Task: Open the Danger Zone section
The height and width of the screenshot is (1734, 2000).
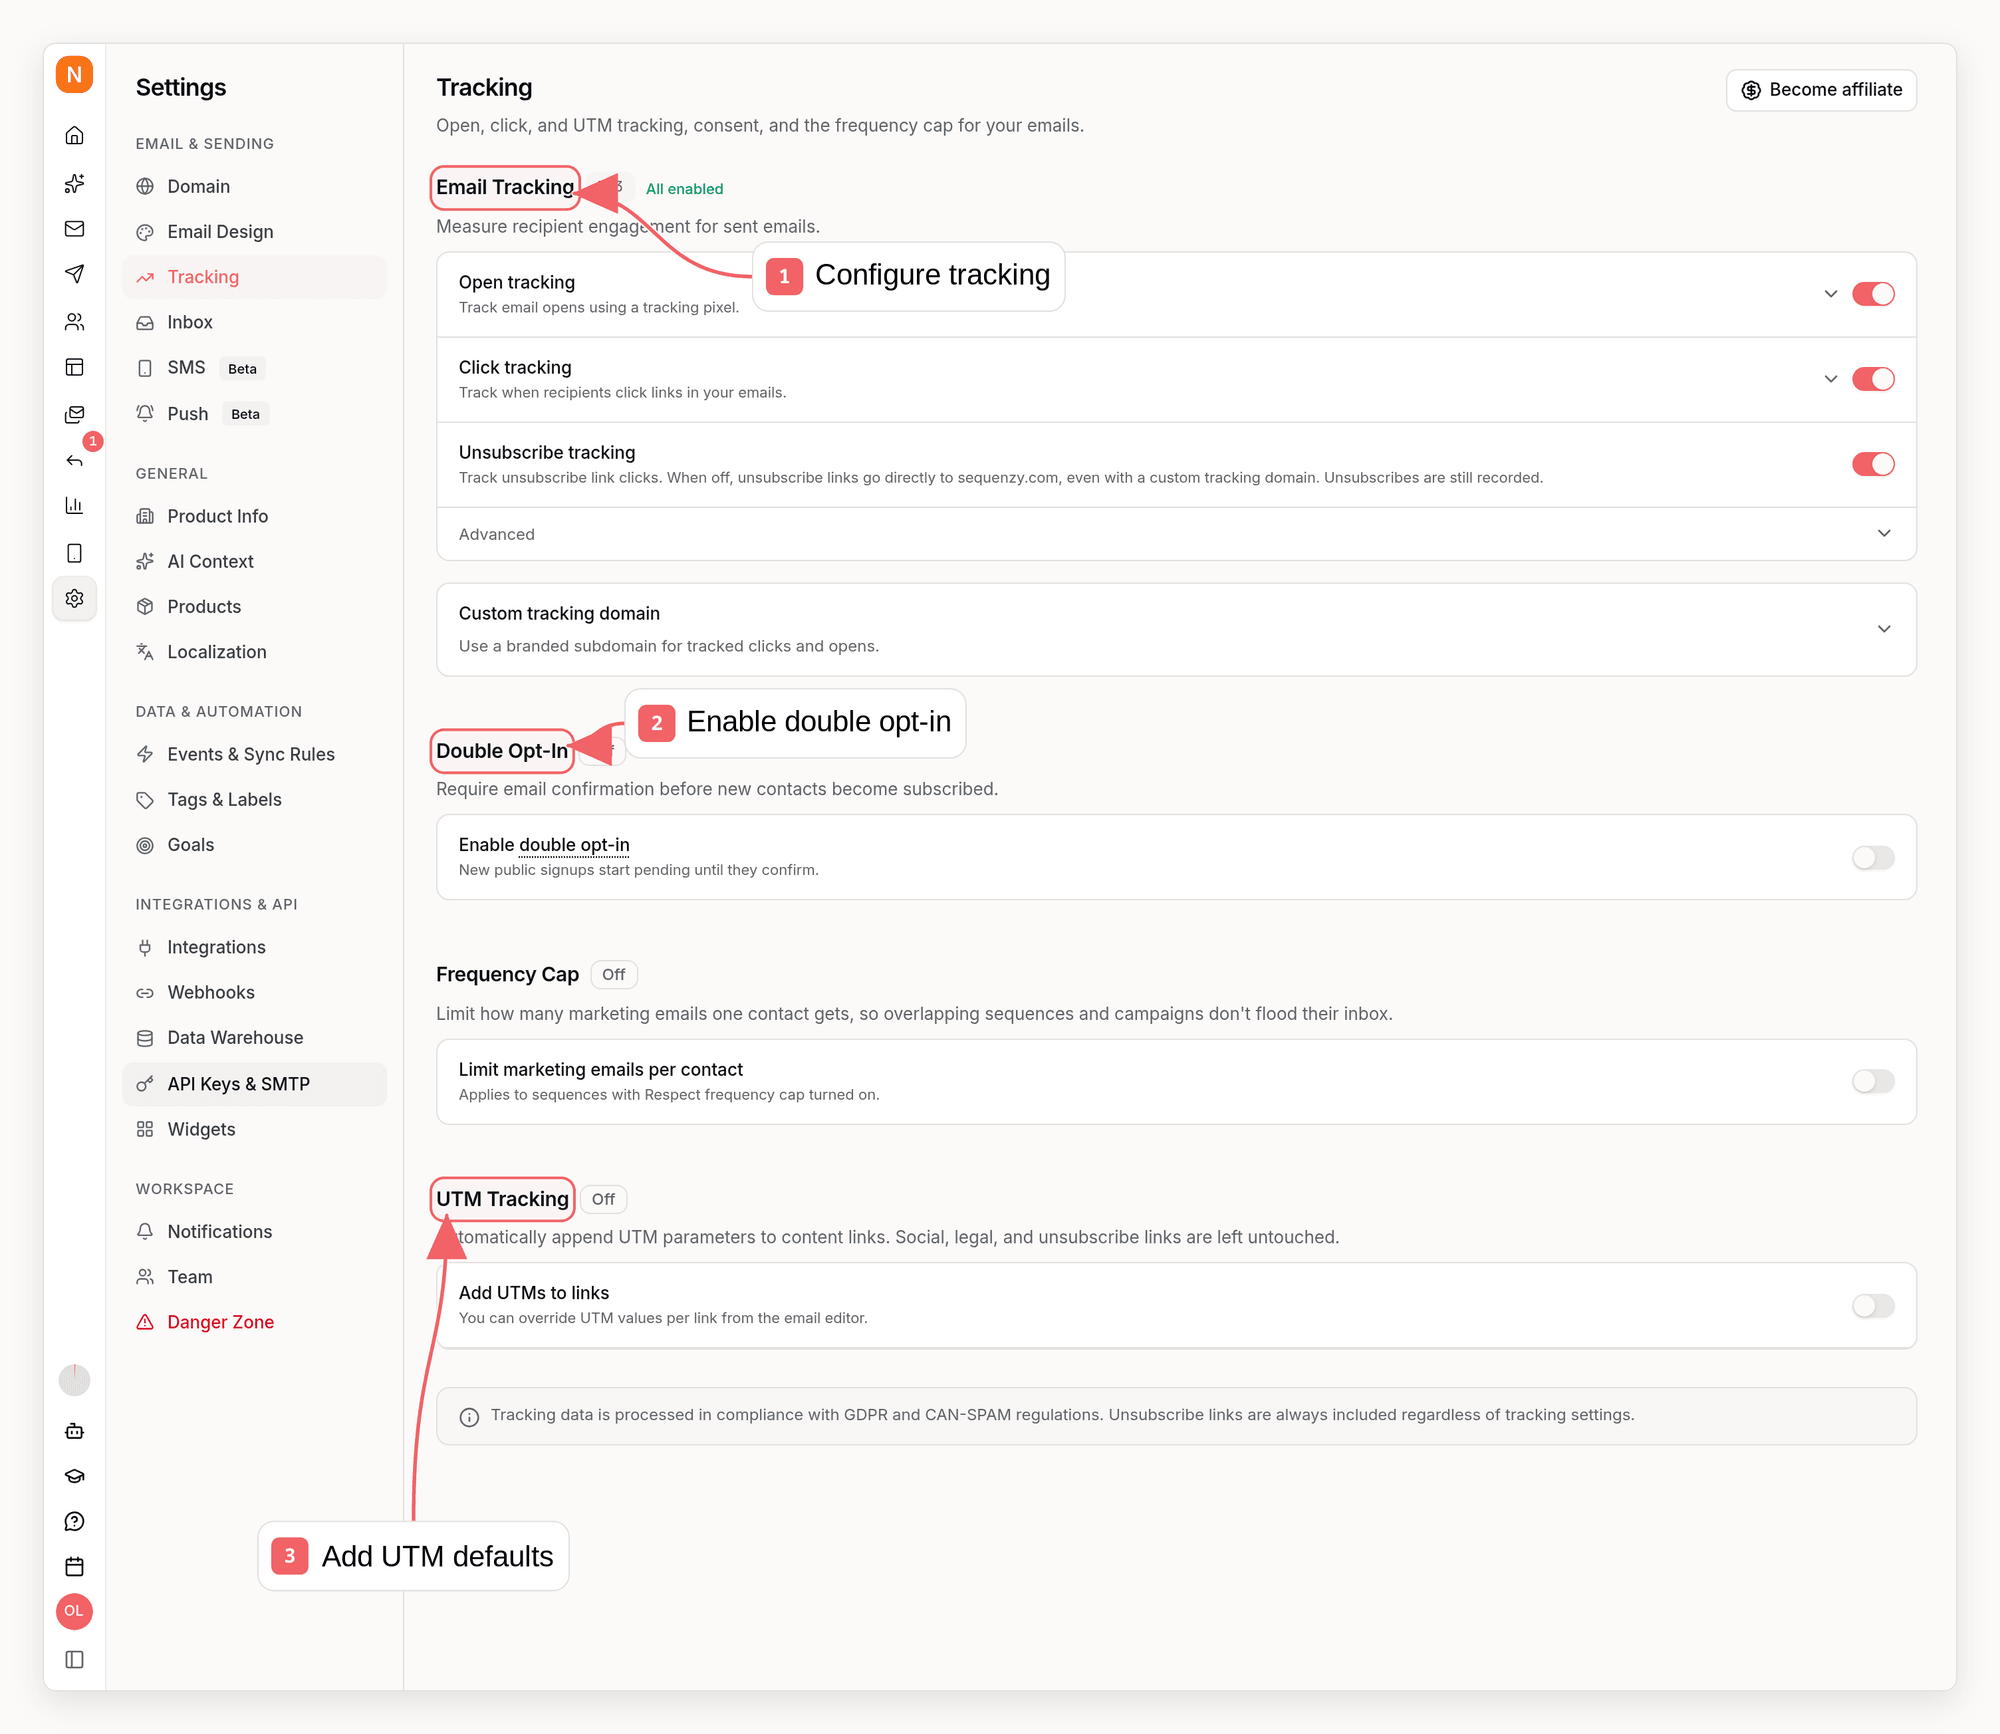Action: click(x=254, y=1322)
